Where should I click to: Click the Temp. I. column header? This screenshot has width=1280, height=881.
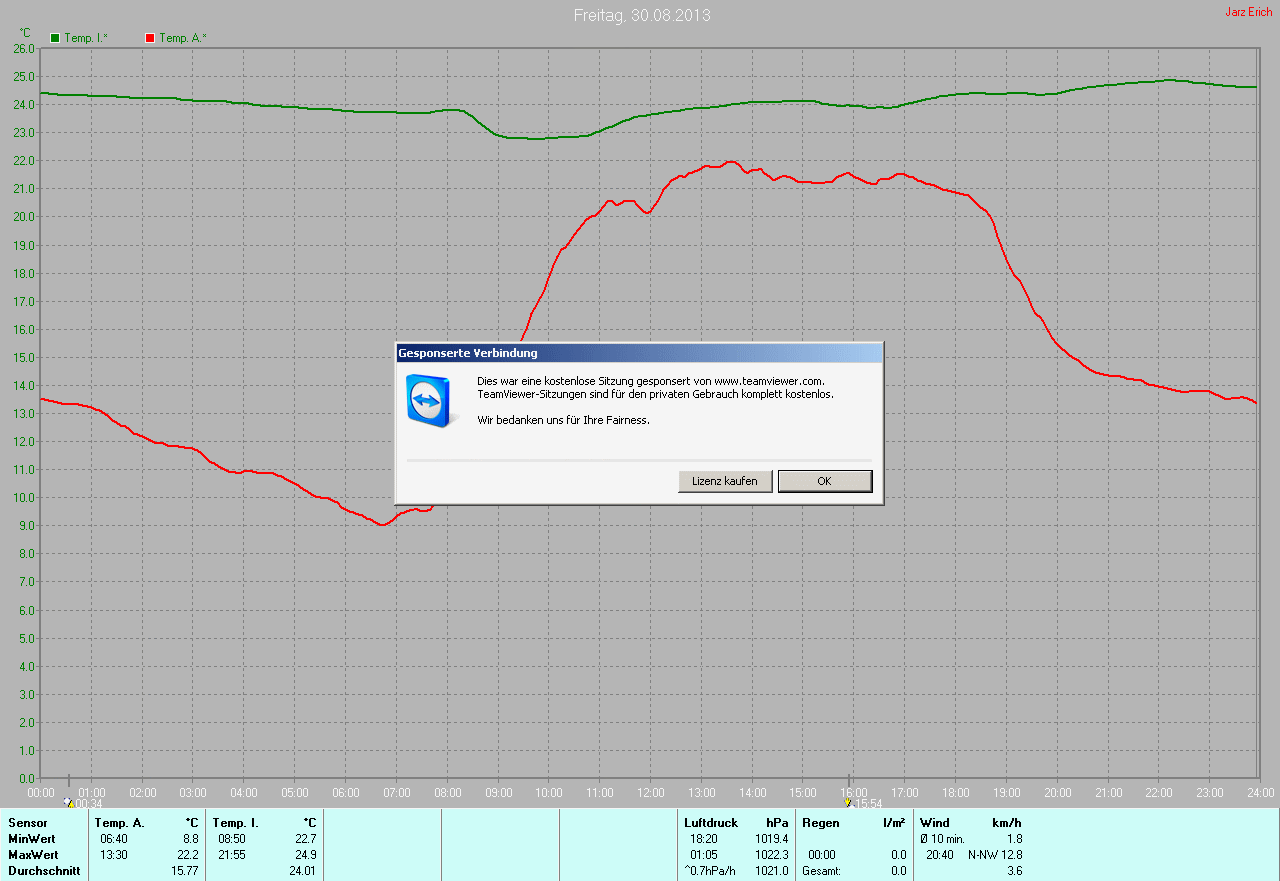236,823
